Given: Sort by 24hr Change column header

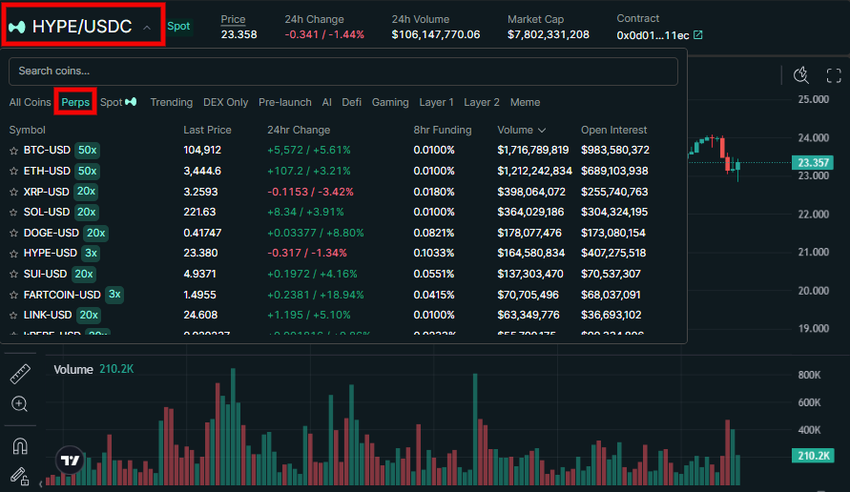Looking at the screenshot, I should [x=299, y=130].
